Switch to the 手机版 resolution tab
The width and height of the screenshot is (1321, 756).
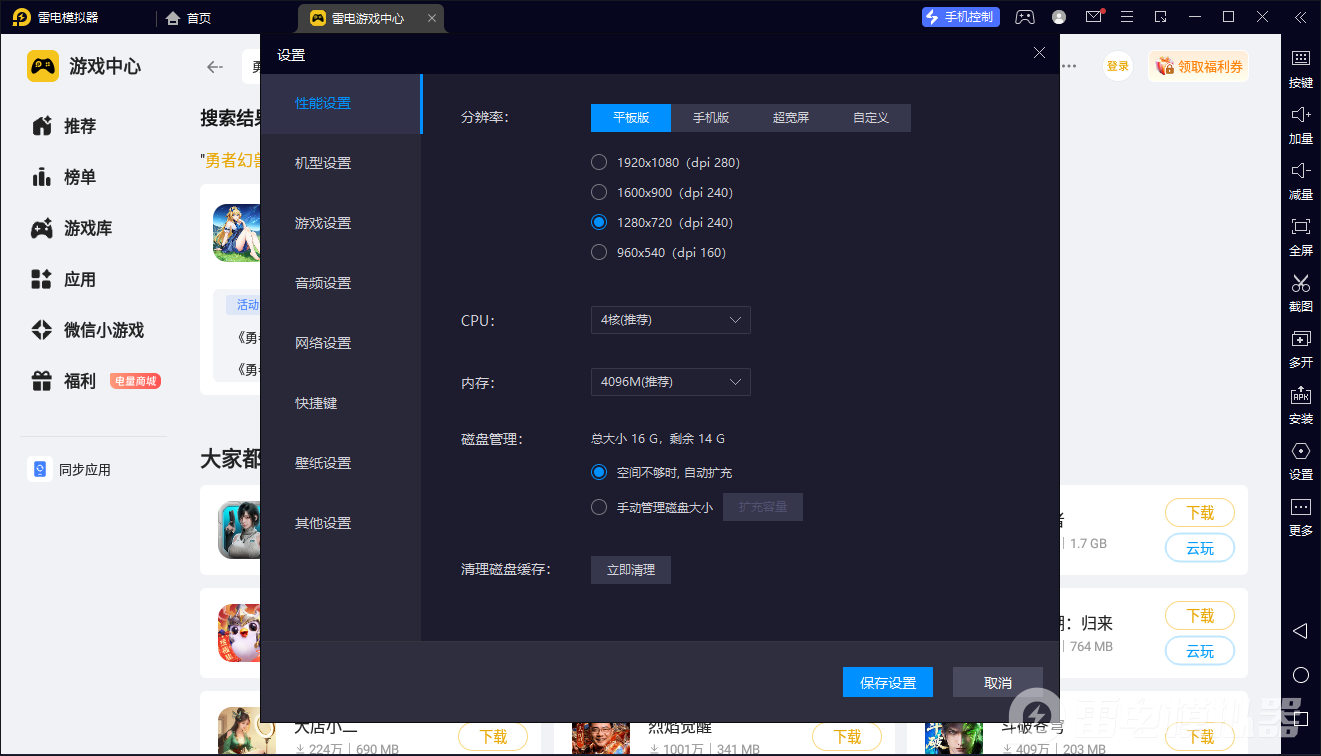coord(711,118)
